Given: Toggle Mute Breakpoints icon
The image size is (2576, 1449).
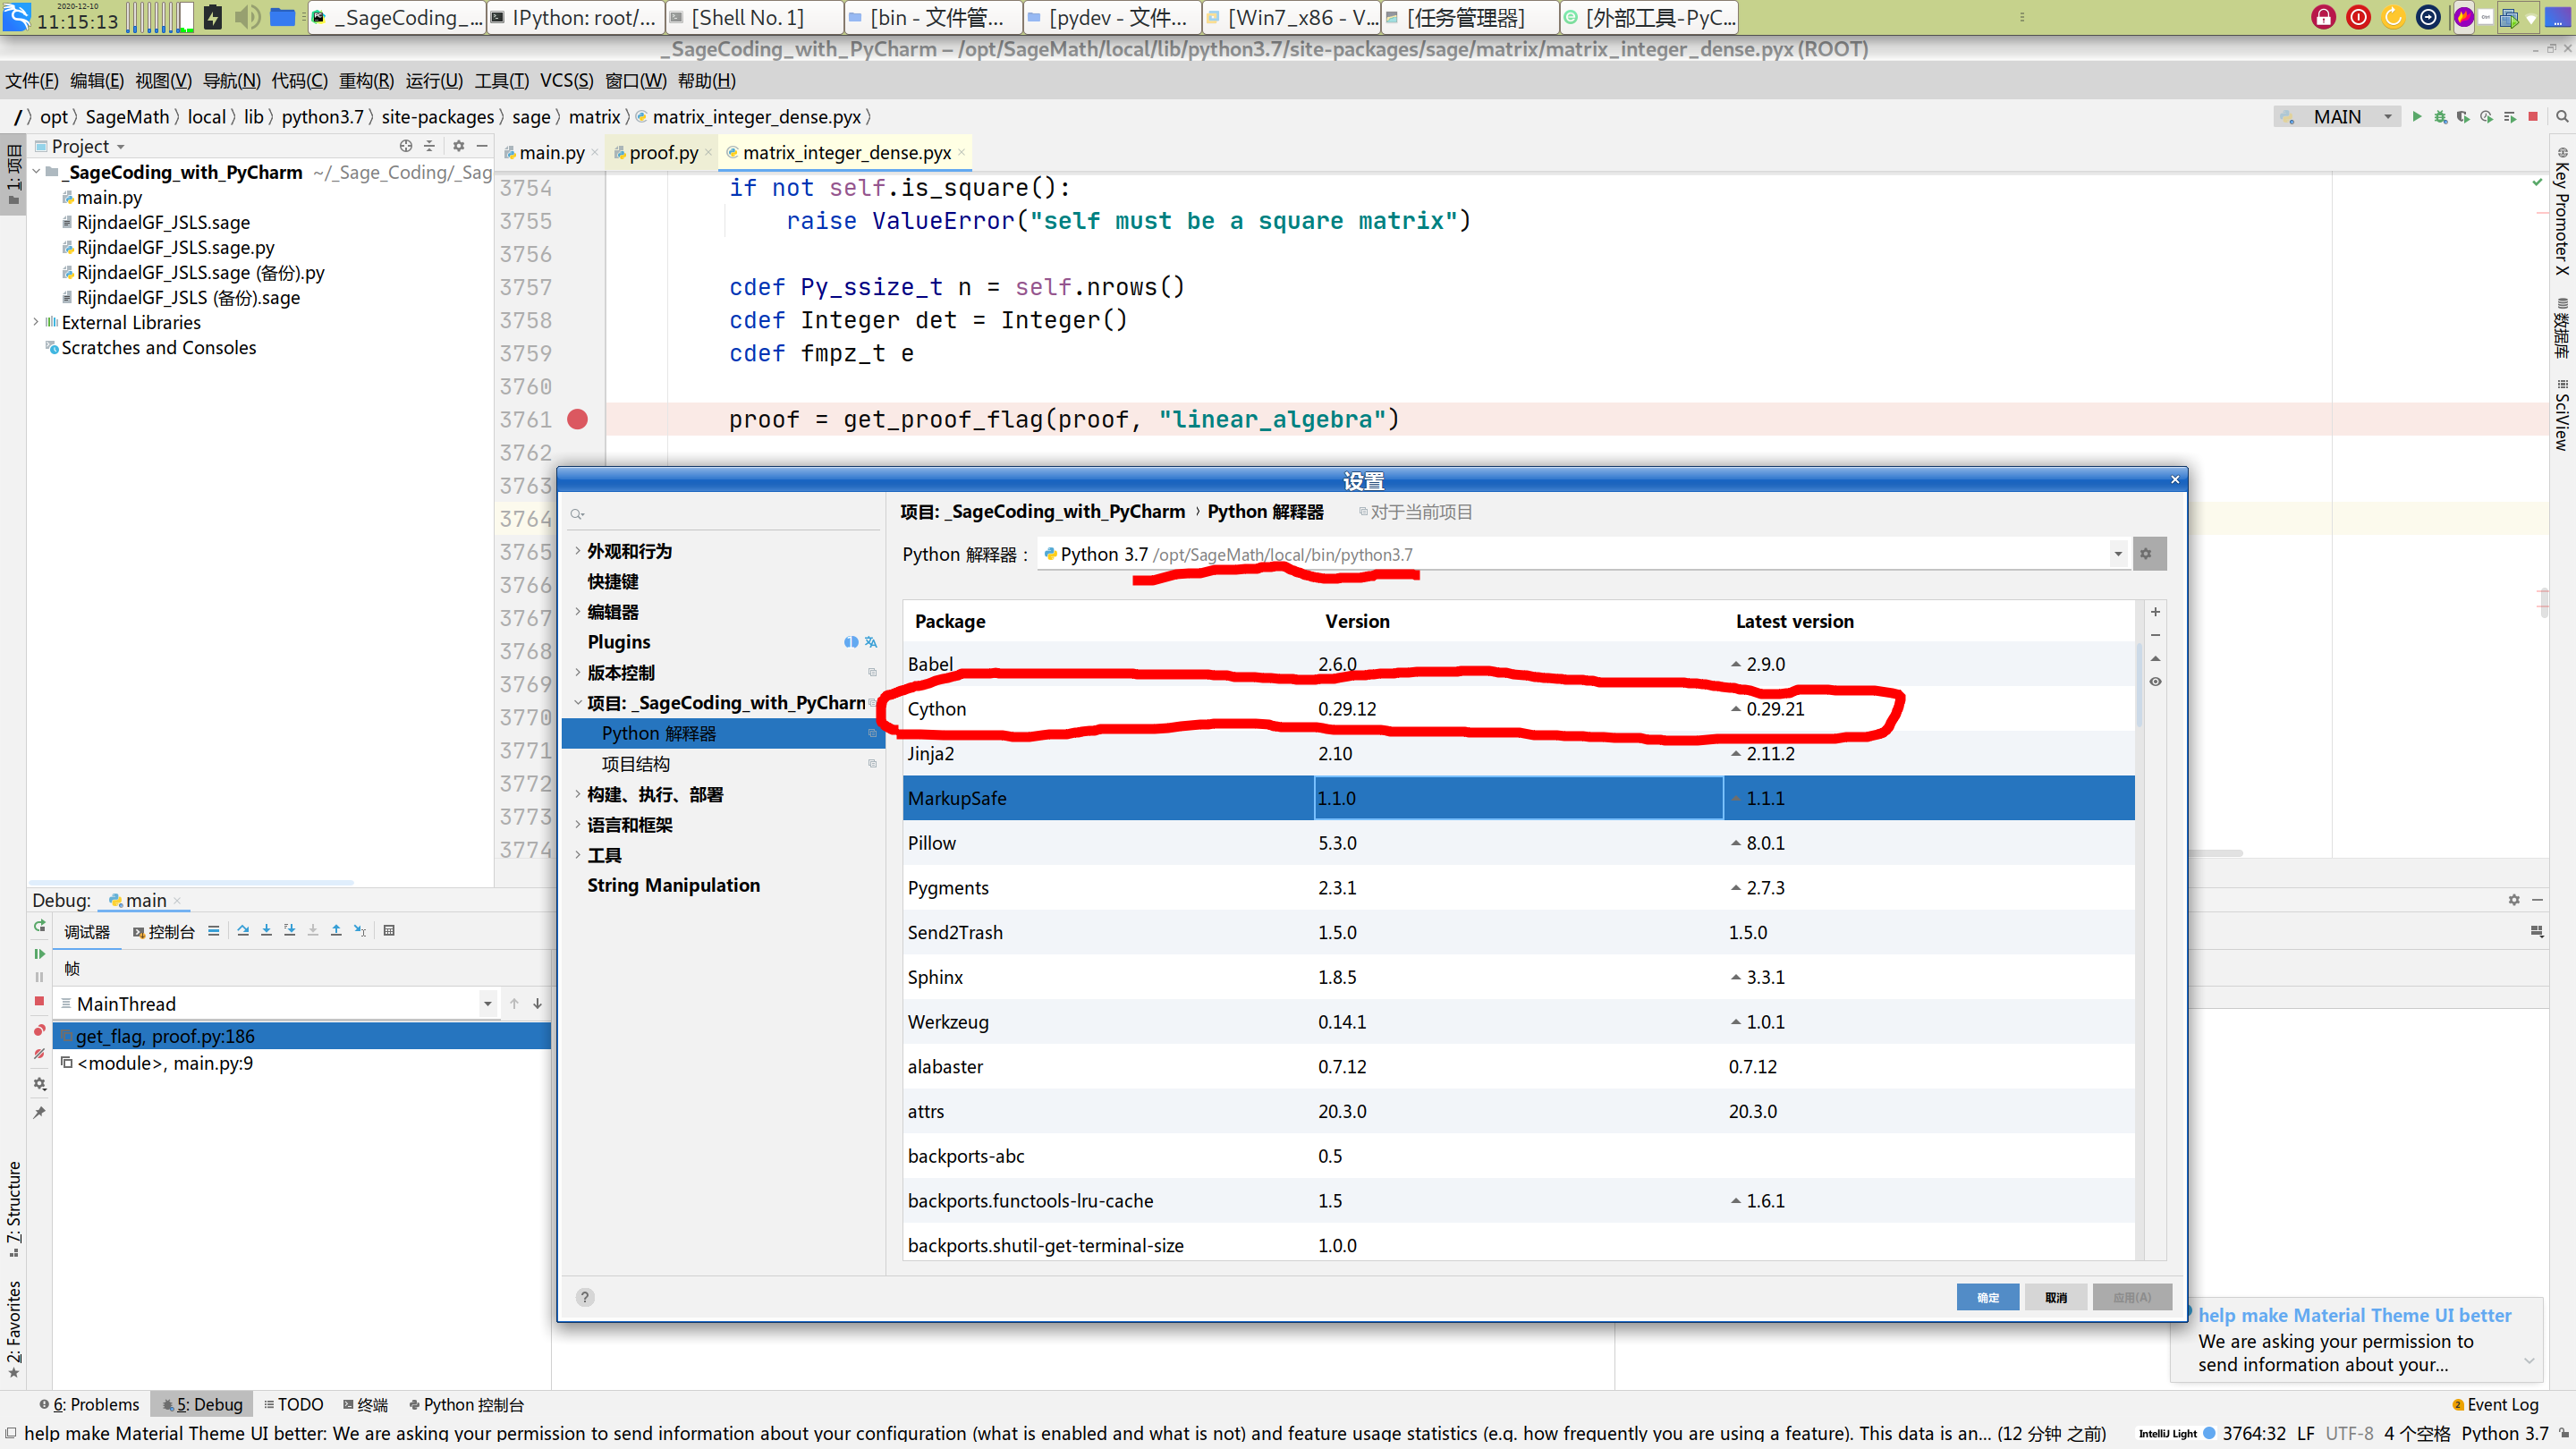Looking at the screenshot, I should (x=39, y=1054).
